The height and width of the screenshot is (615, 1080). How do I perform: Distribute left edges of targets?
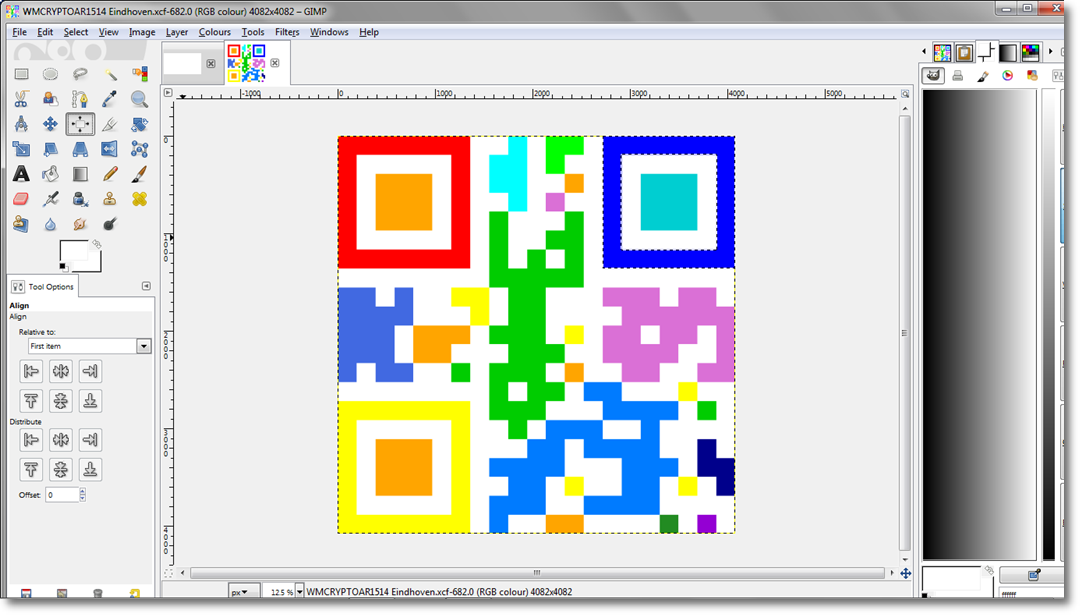pos(31,439)
